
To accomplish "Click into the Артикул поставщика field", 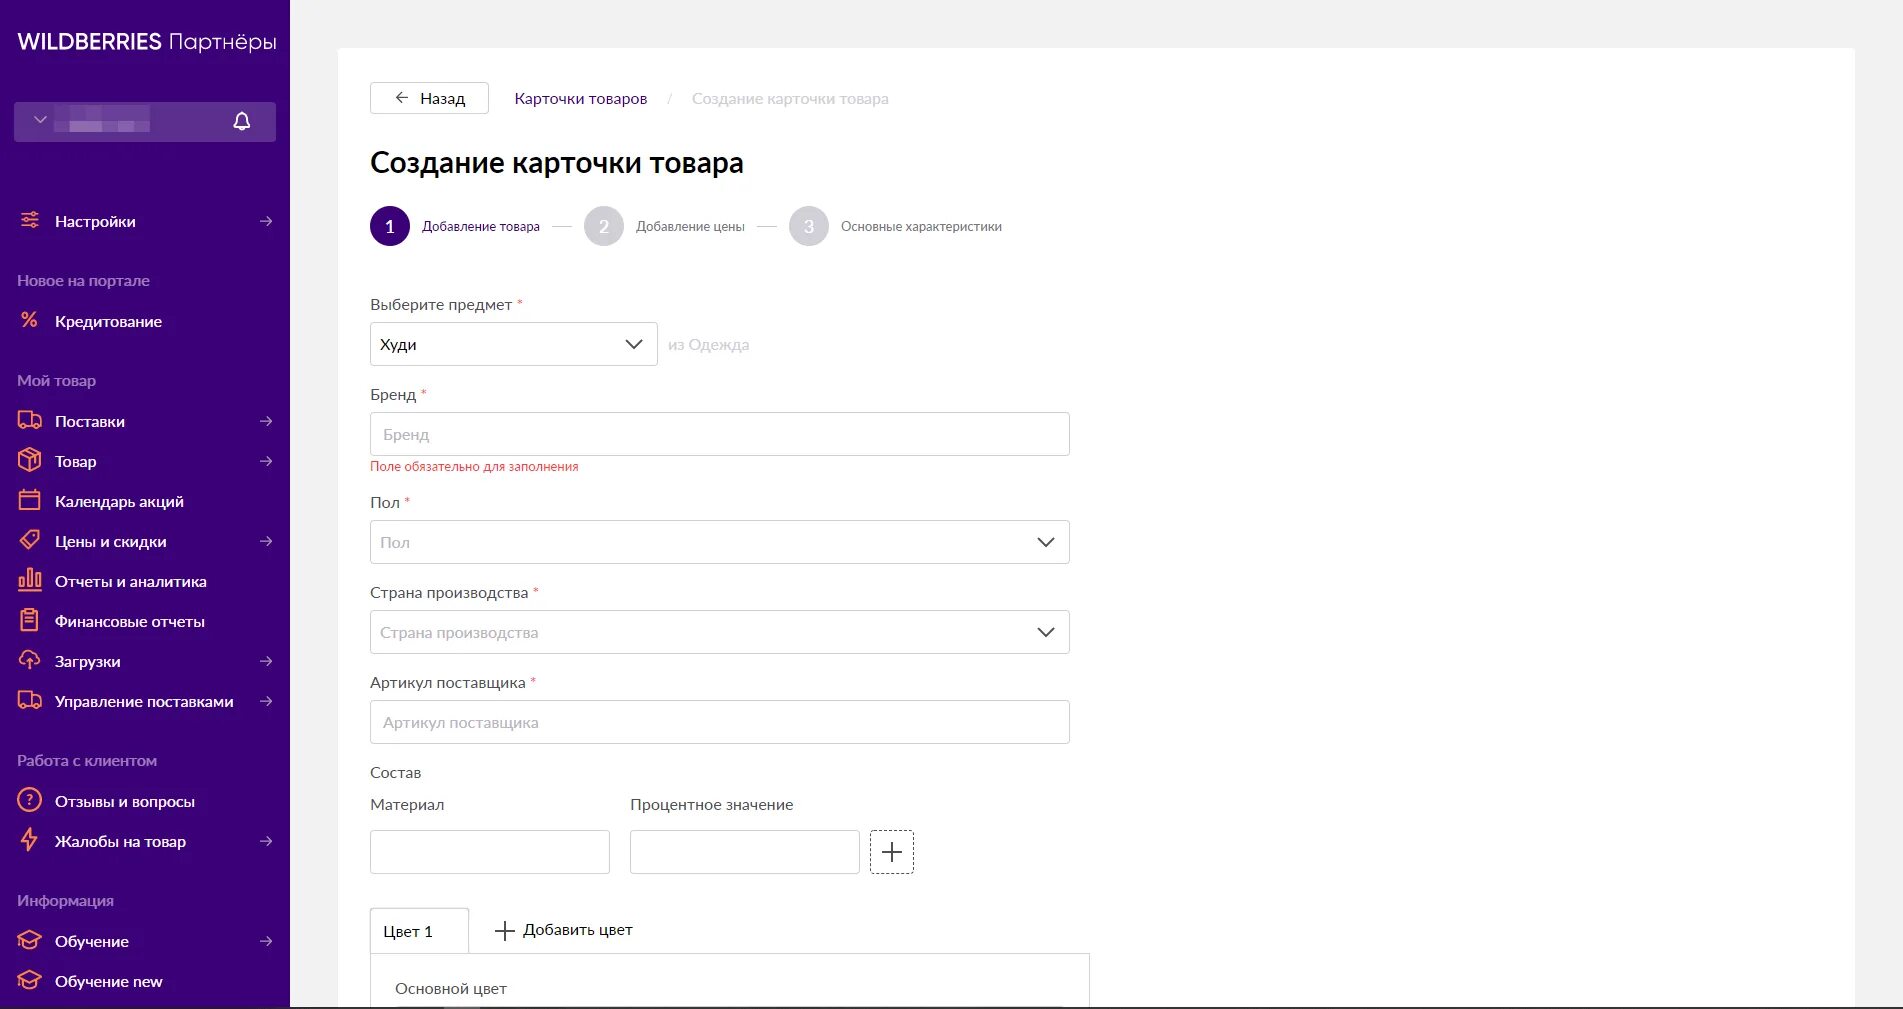I will click(719, 722).
